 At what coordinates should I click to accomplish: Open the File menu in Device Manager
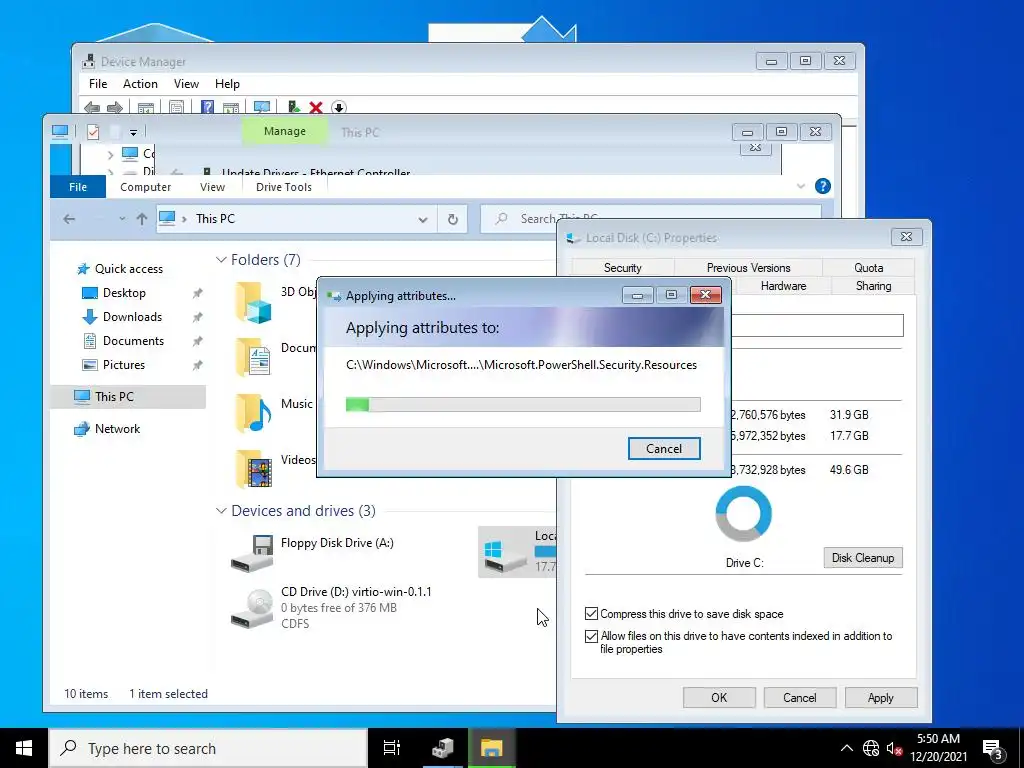(98, 84)
